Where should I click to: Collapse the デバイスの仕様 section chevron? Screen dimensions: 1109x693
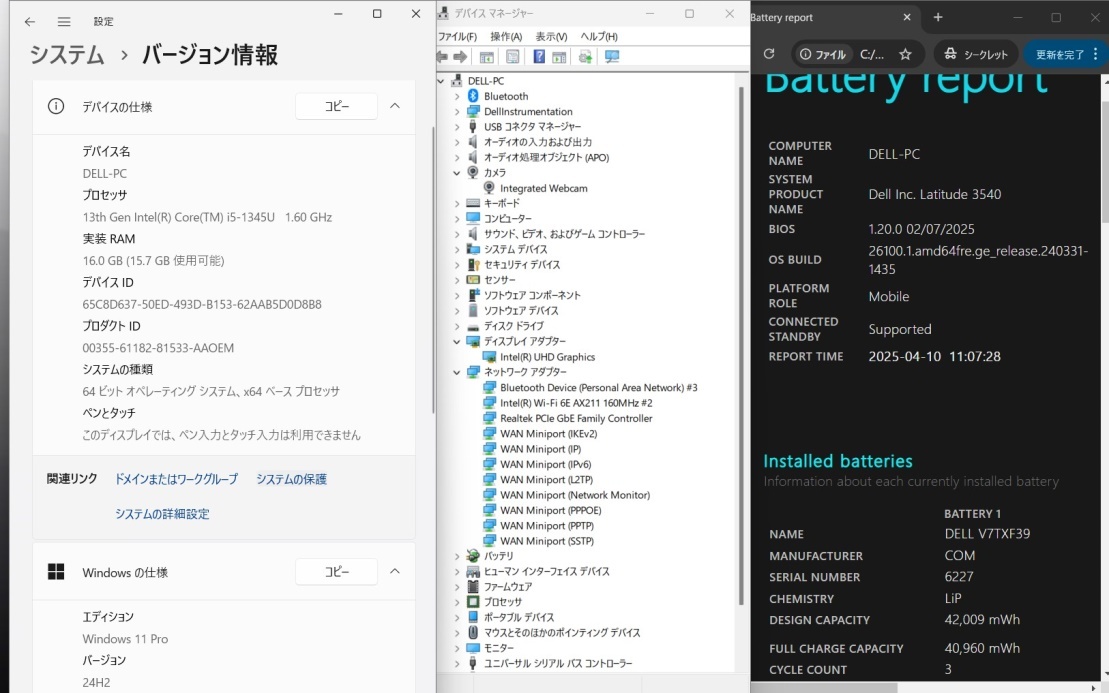pyautogui.click(x=395, y=106)
